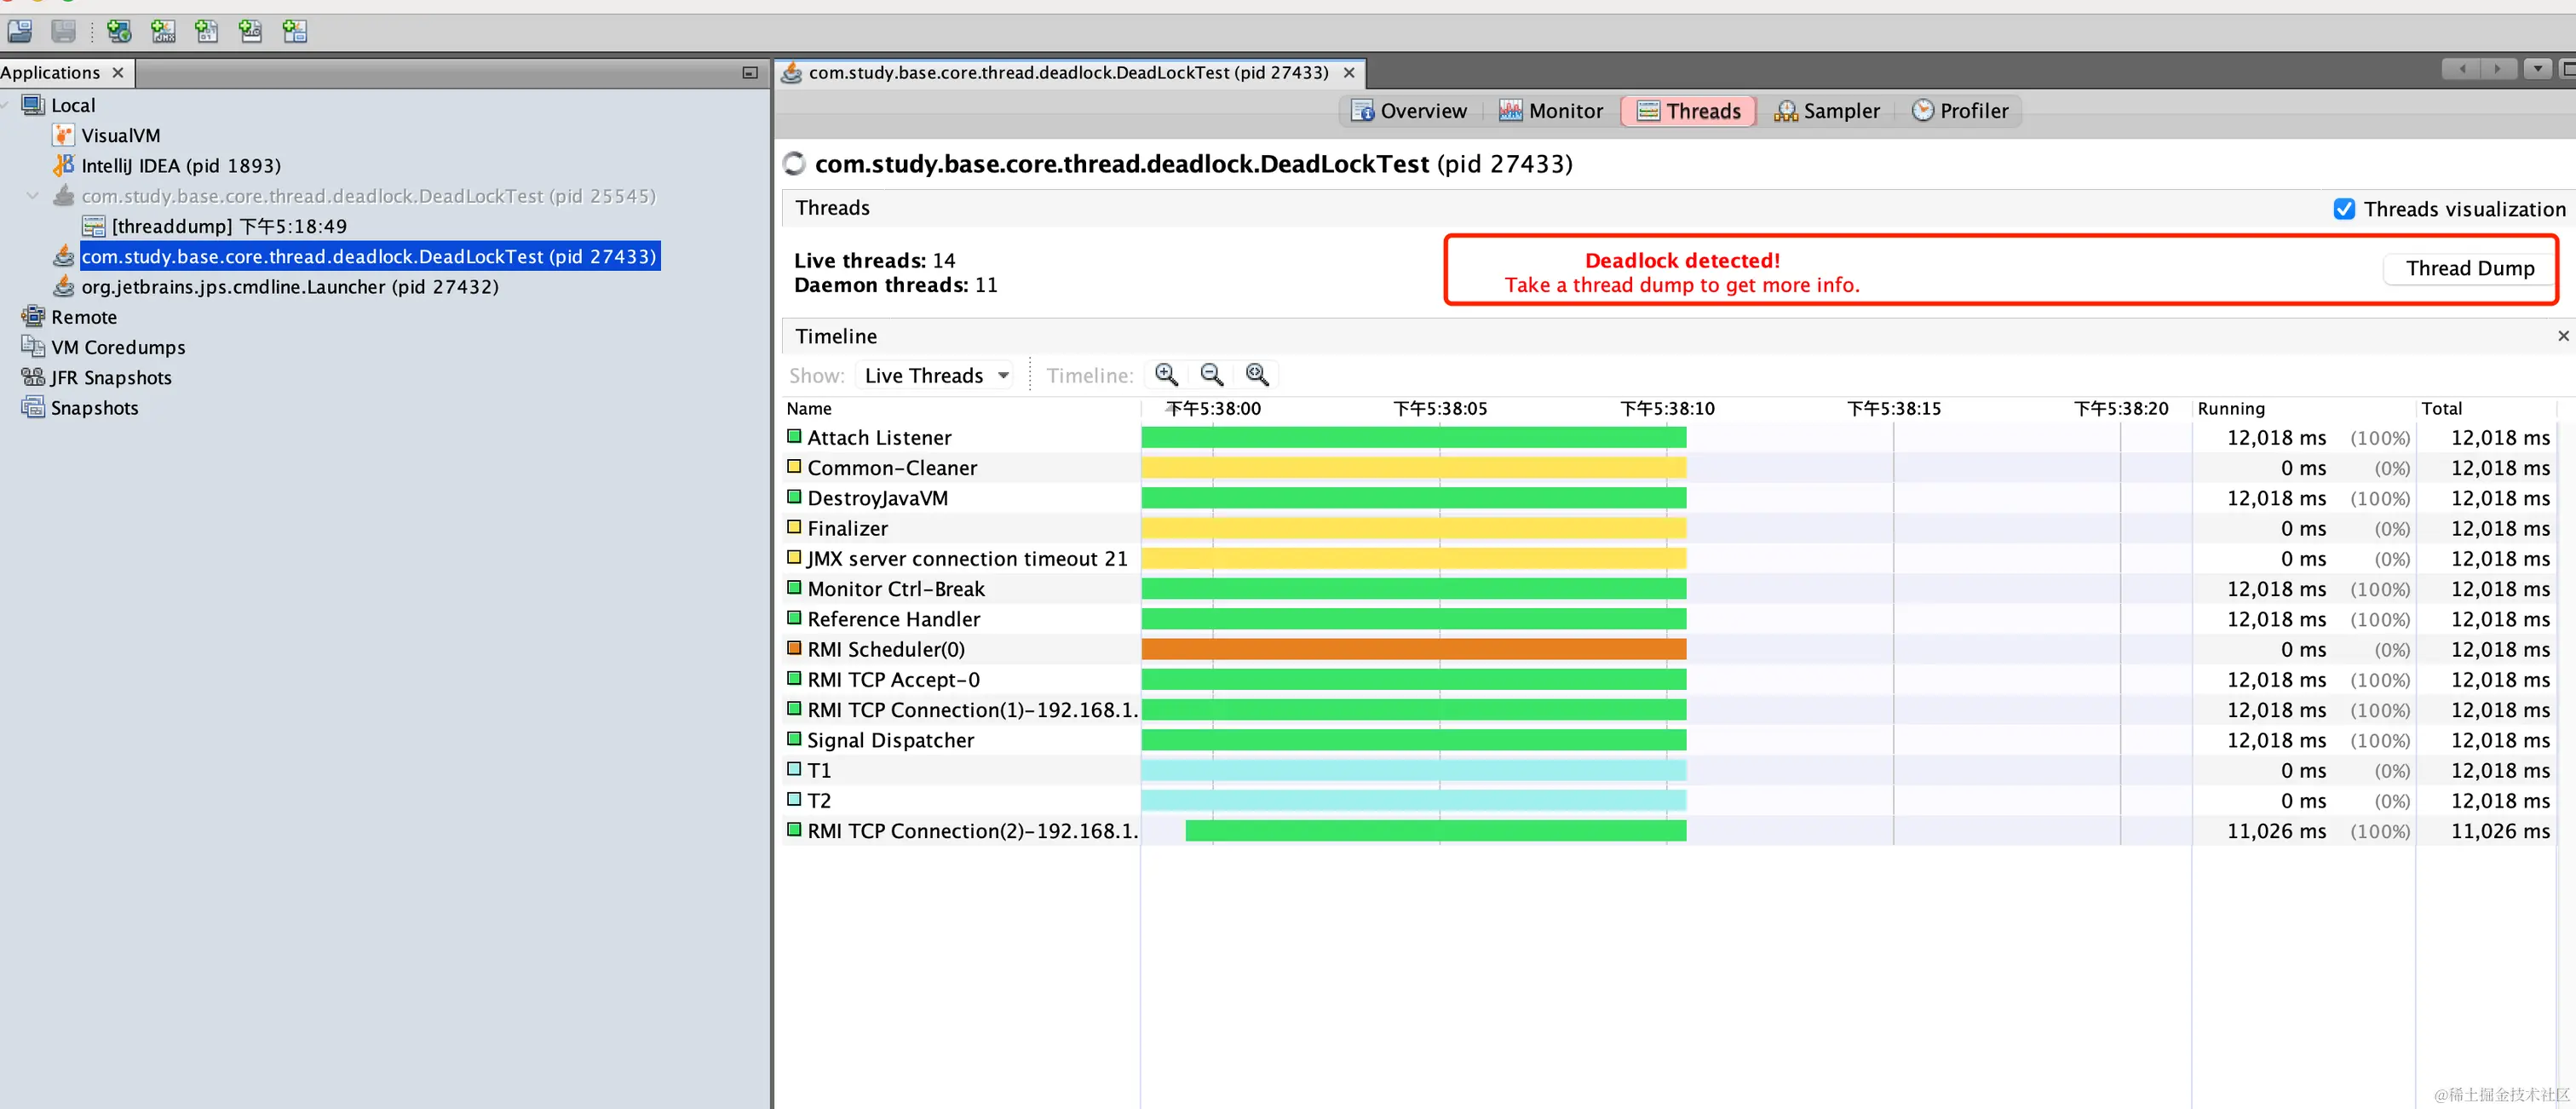Click the timeline fit-to-width zoom icon
The height and width of the screenshot is (1109, 2576).
click(1257, 375)
